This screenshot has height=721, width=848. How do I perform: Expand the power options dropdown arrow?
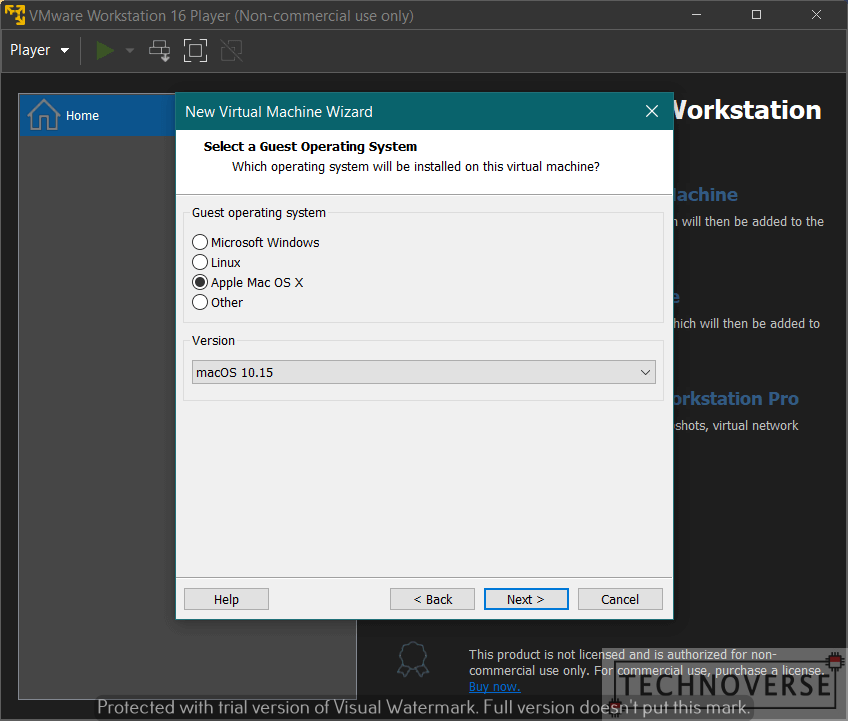[130, 51]
